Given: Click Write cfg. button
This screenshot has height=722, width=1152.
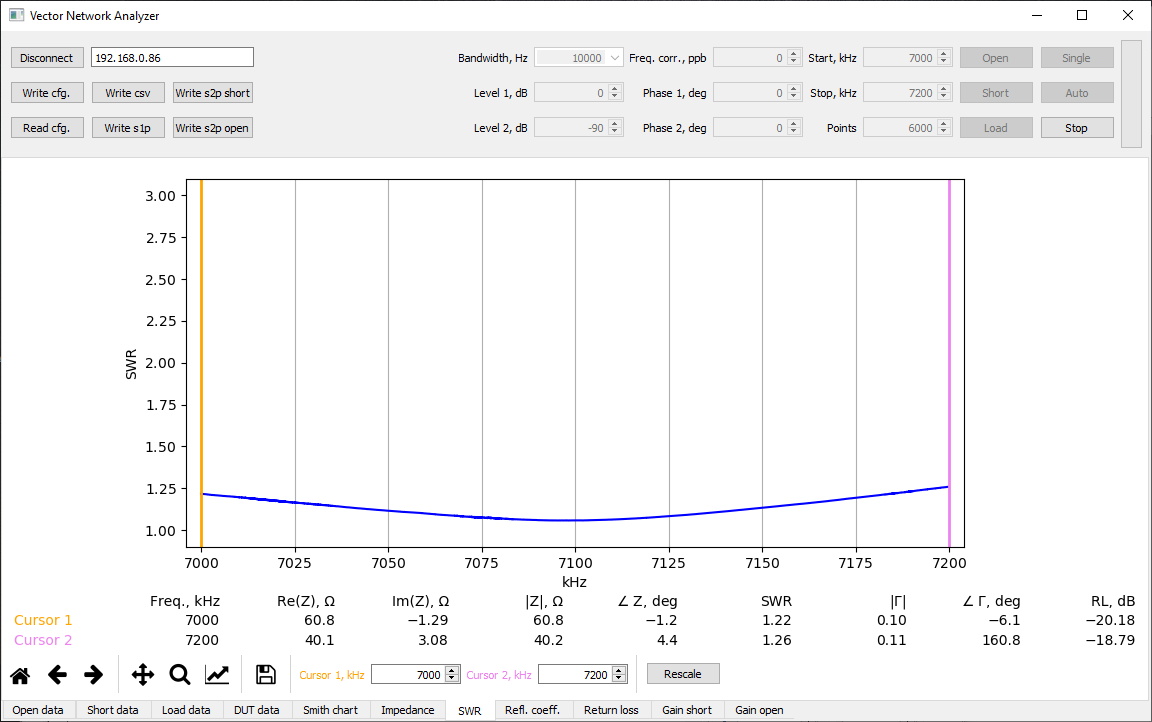Looking at the screenshot, I should [x=47, y=93].
